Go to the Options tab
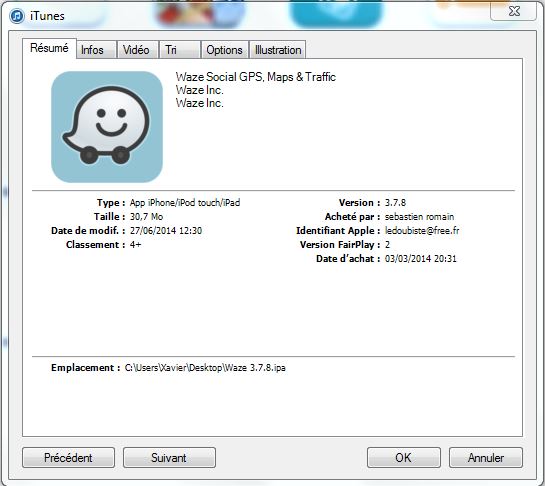Image resolution: width=545 pixels, height=486 pixels. pyautogui.click(x=225, y=50)
